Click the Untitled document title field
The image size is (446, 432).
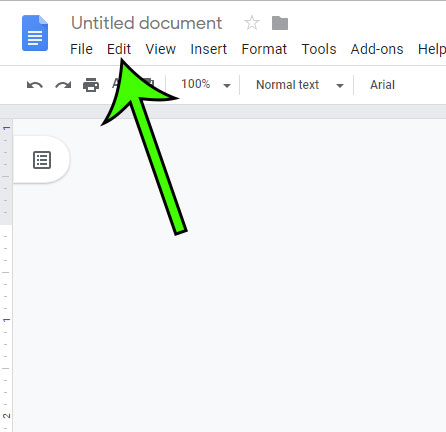pyautogui.click(x=147, y=23)
